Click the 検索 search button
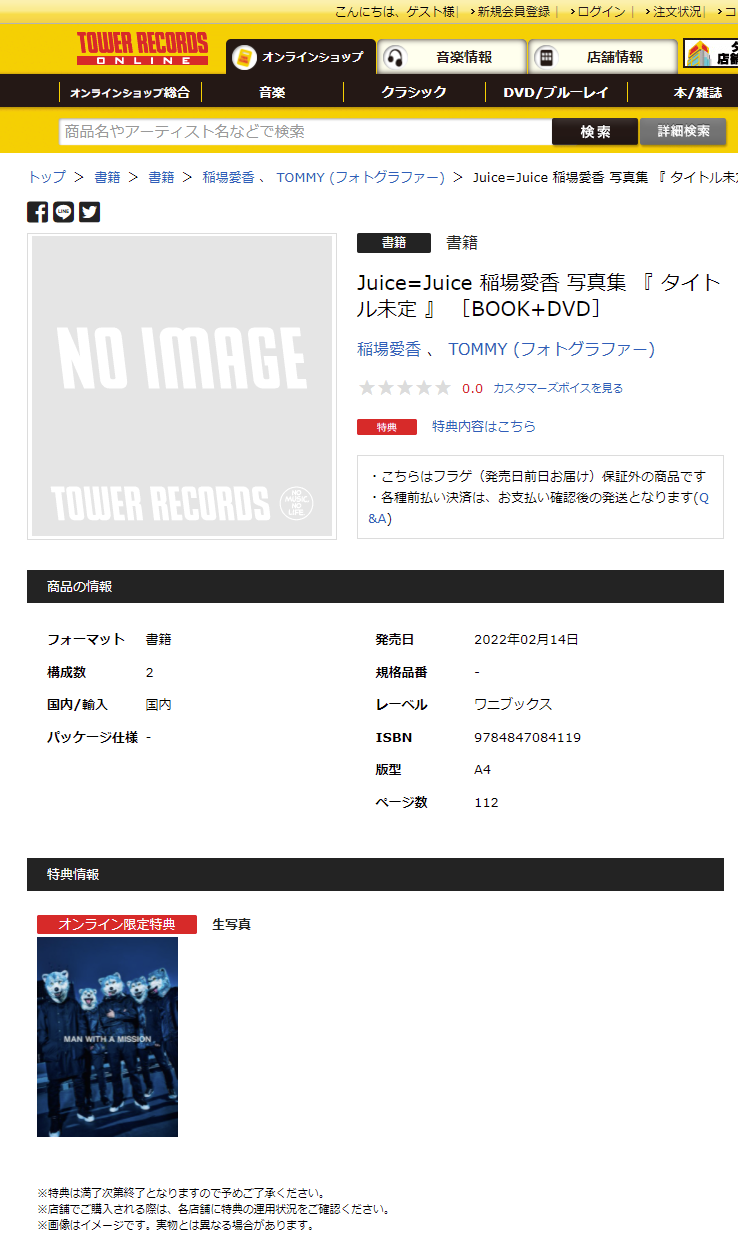 595,131
